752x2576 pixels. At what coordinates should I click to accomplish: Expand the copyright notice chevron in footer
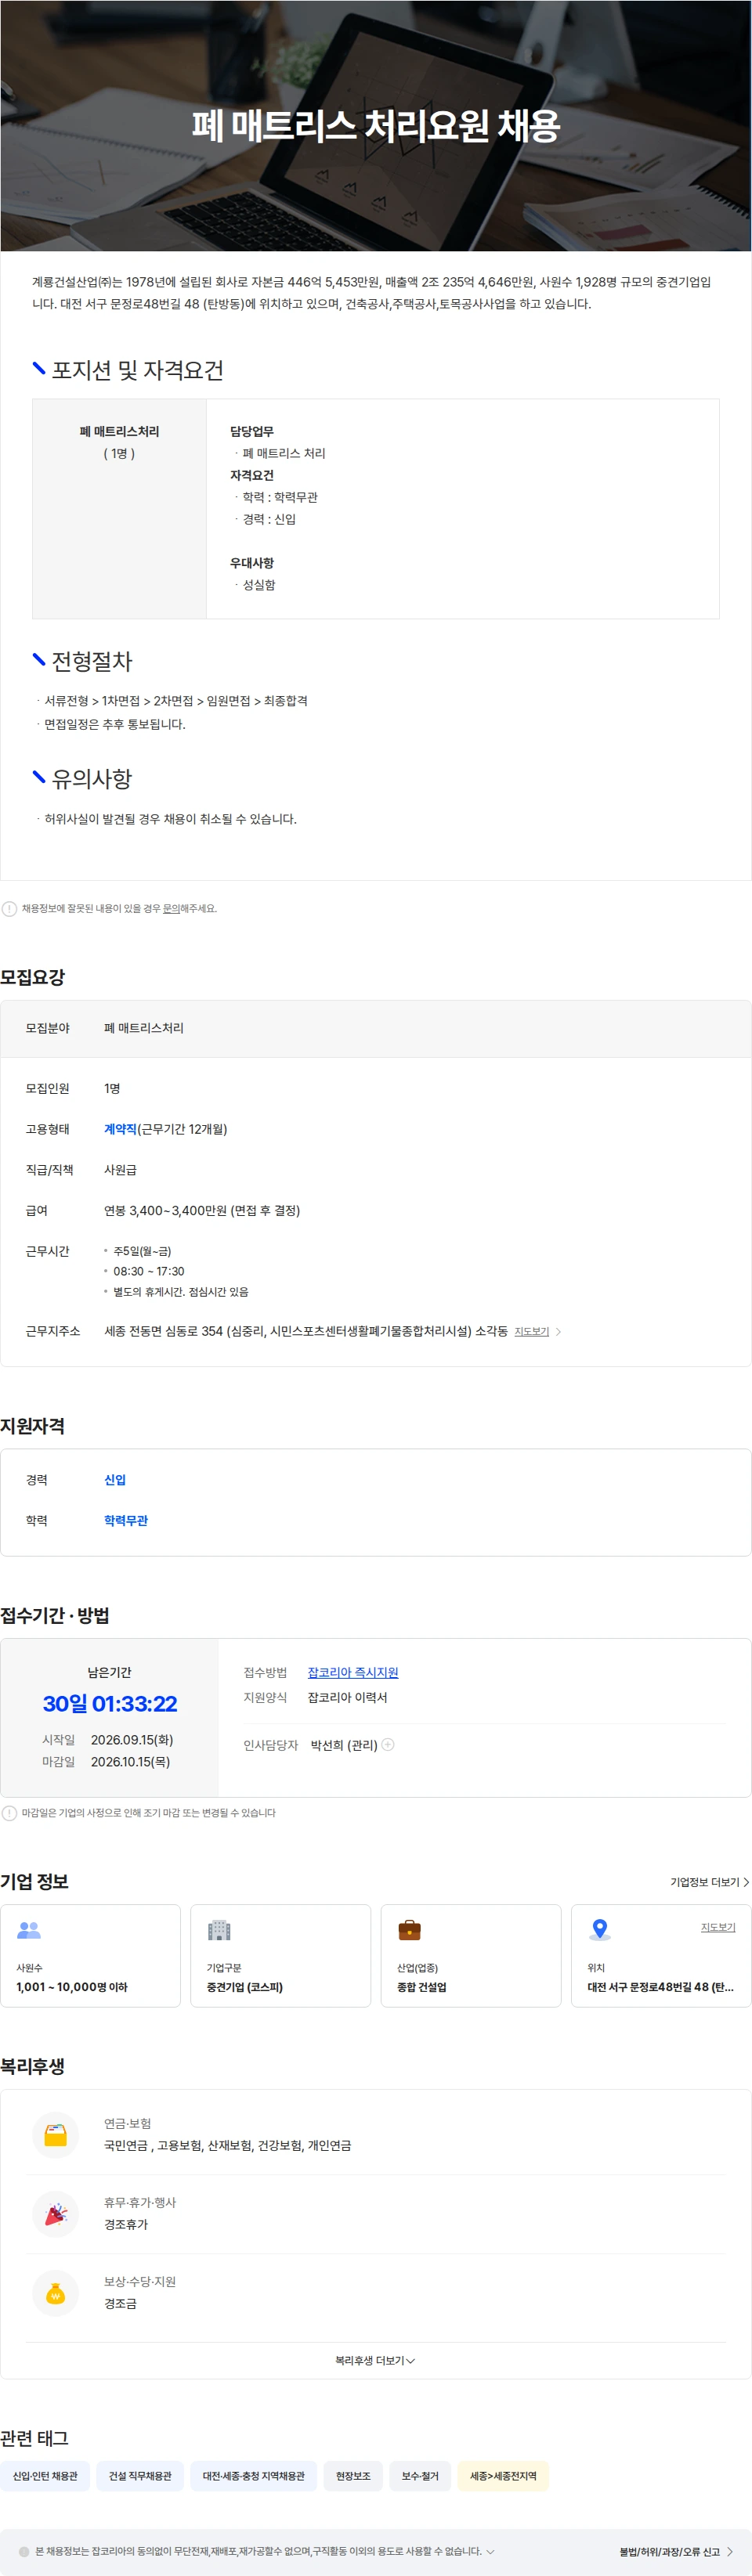coord(490,2552)
